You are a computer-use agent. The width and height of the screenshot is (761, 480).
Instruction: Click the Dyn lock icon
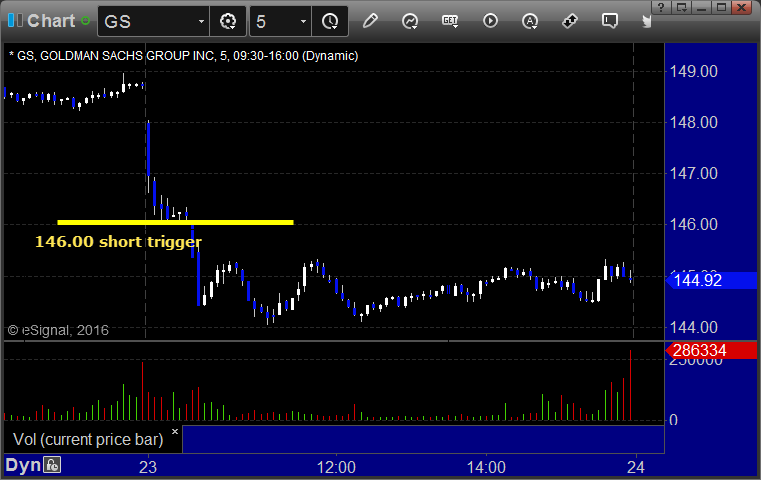pos(52,465)
